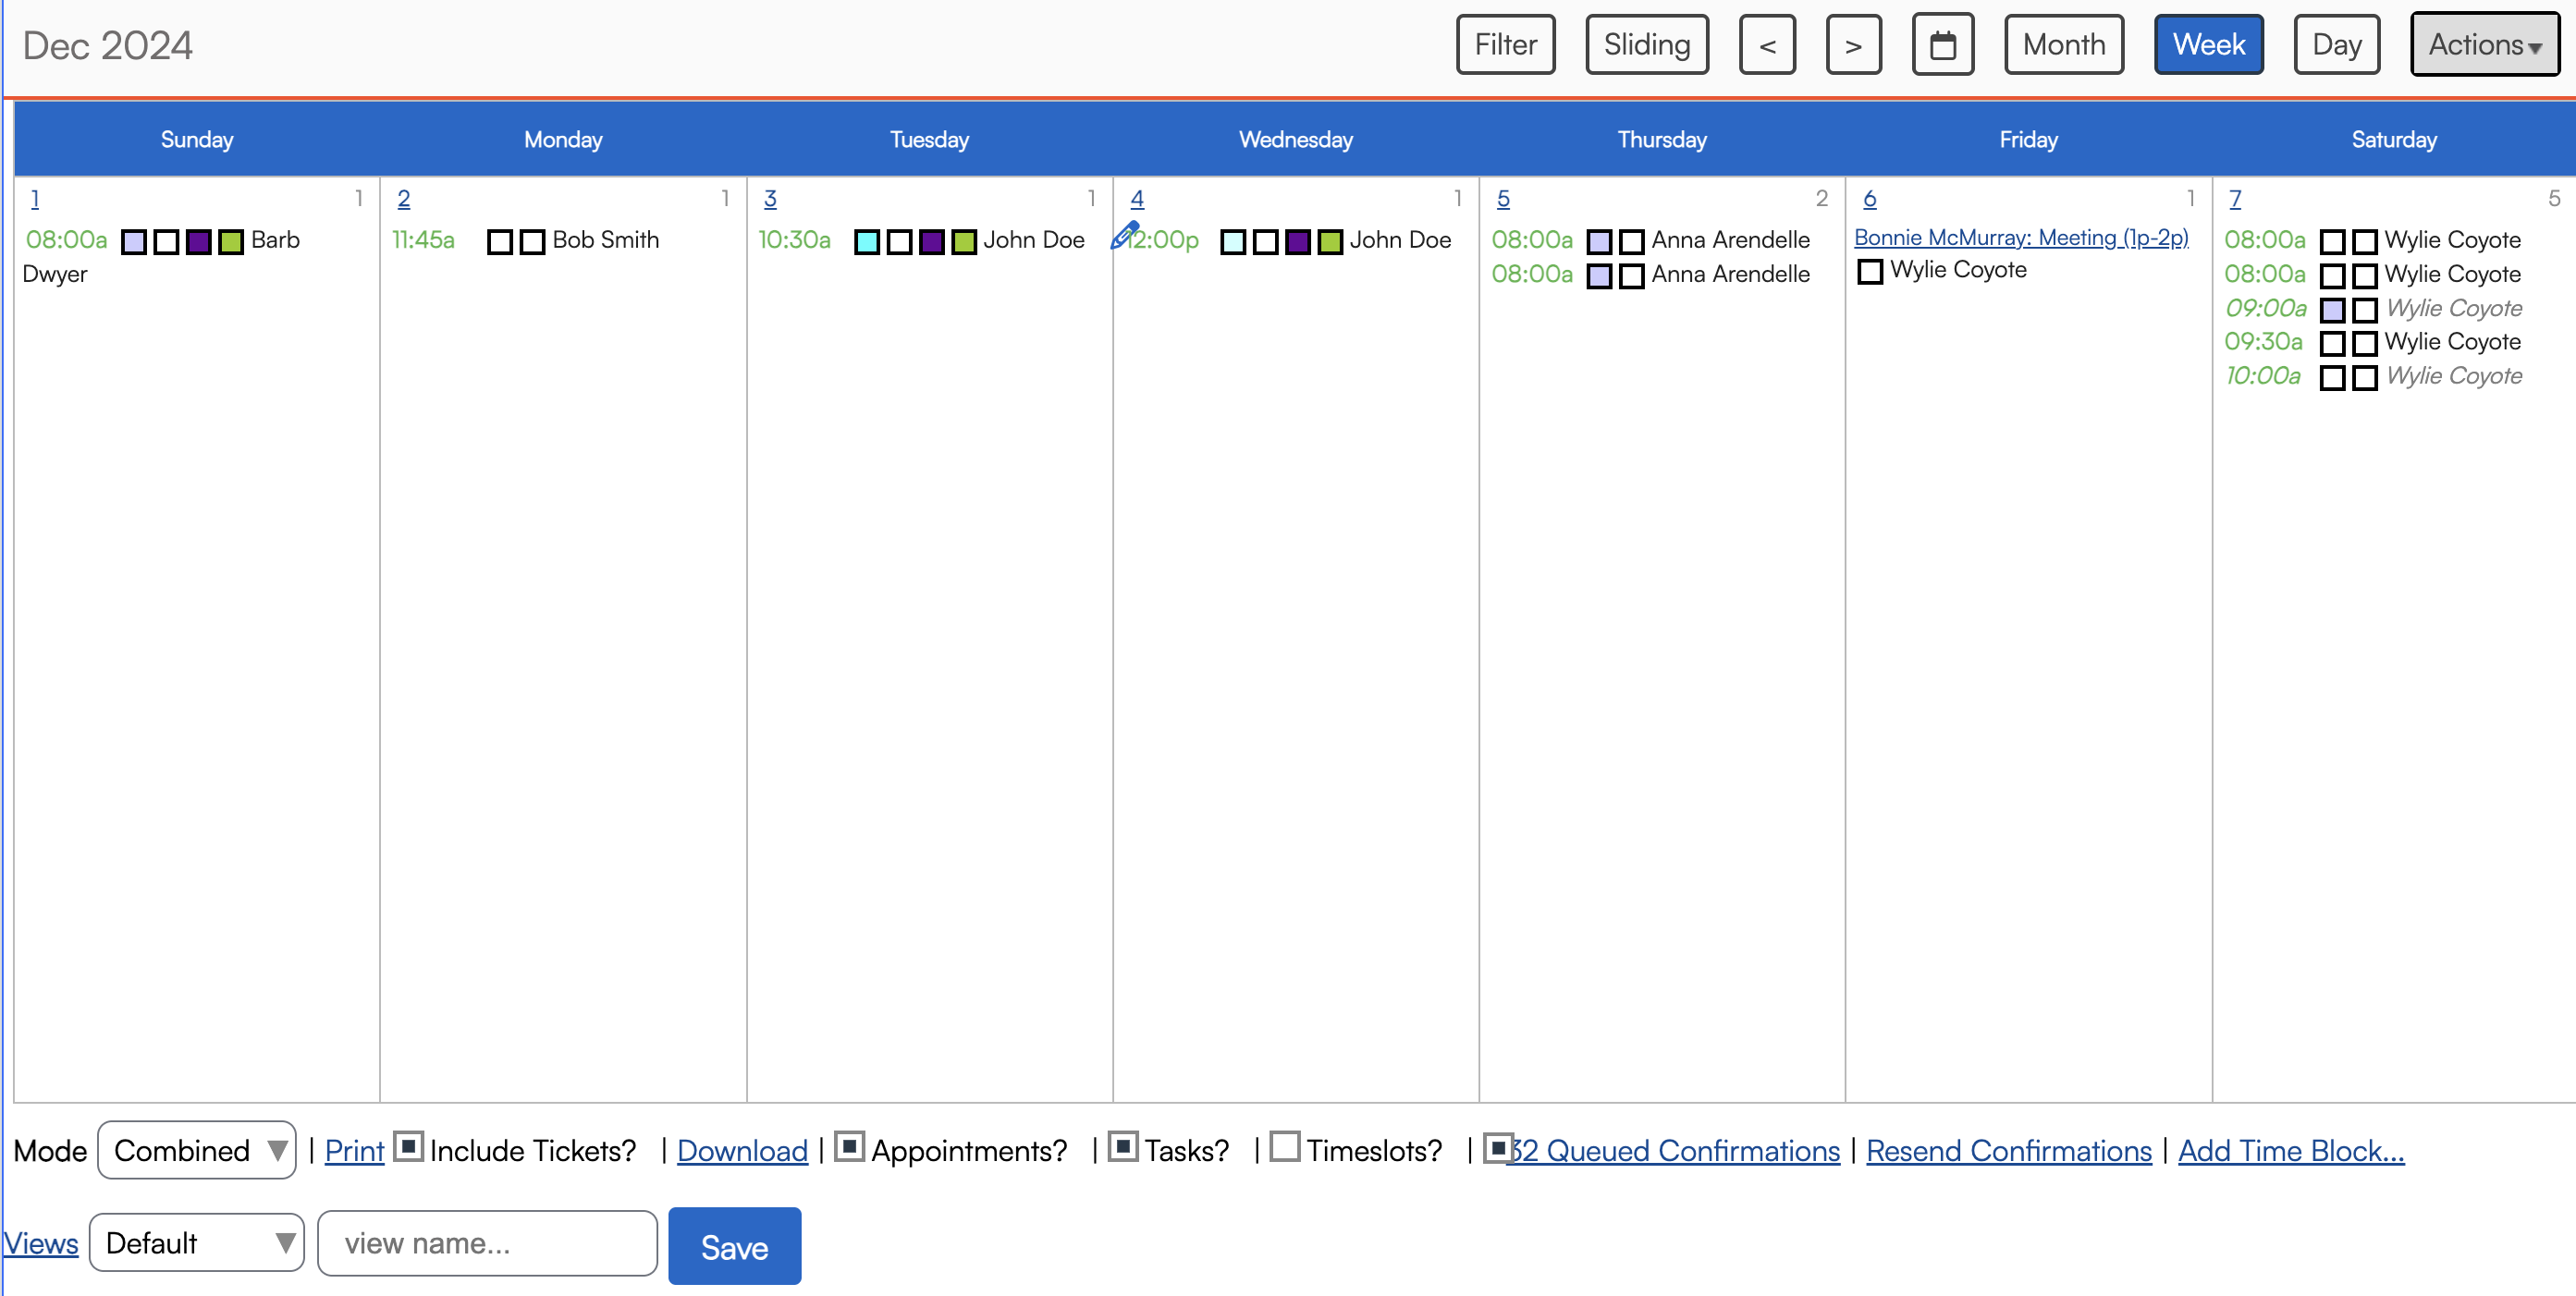Click the pencil edit icon on Wednesday
Image resolution: width=2576 pixels, height=1296 pixels.
click(x=1124, y=235)
